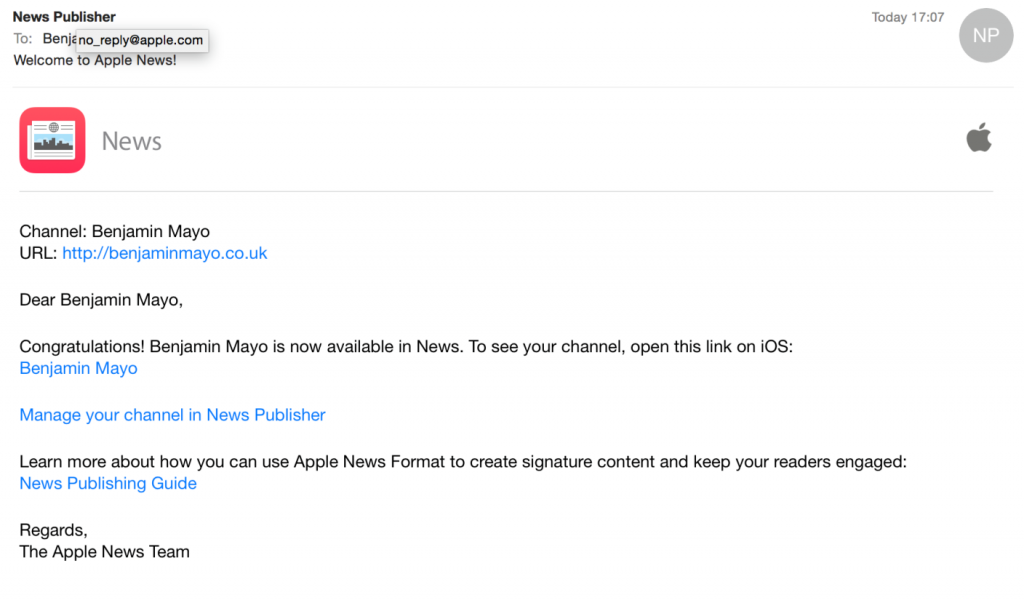Screen dimensions: 1024x603
Task: Click the no_reply@apple.com address tooltip
Action: pos(140,41)
